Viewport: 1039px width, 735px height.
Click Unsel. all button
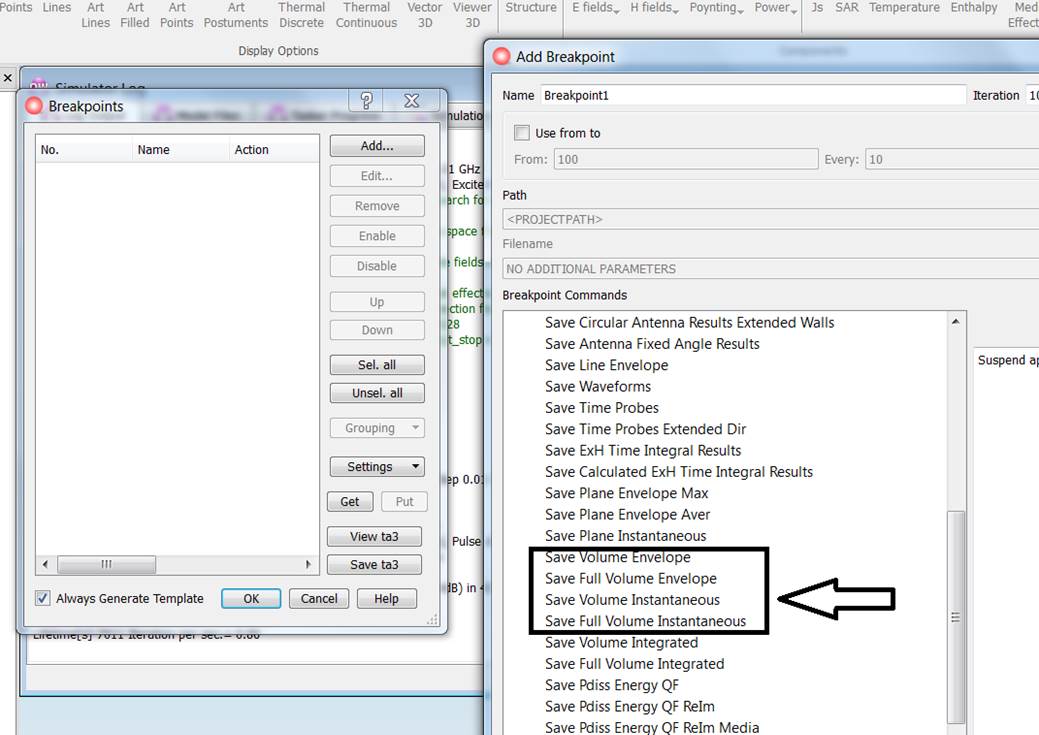pos(377,393)
